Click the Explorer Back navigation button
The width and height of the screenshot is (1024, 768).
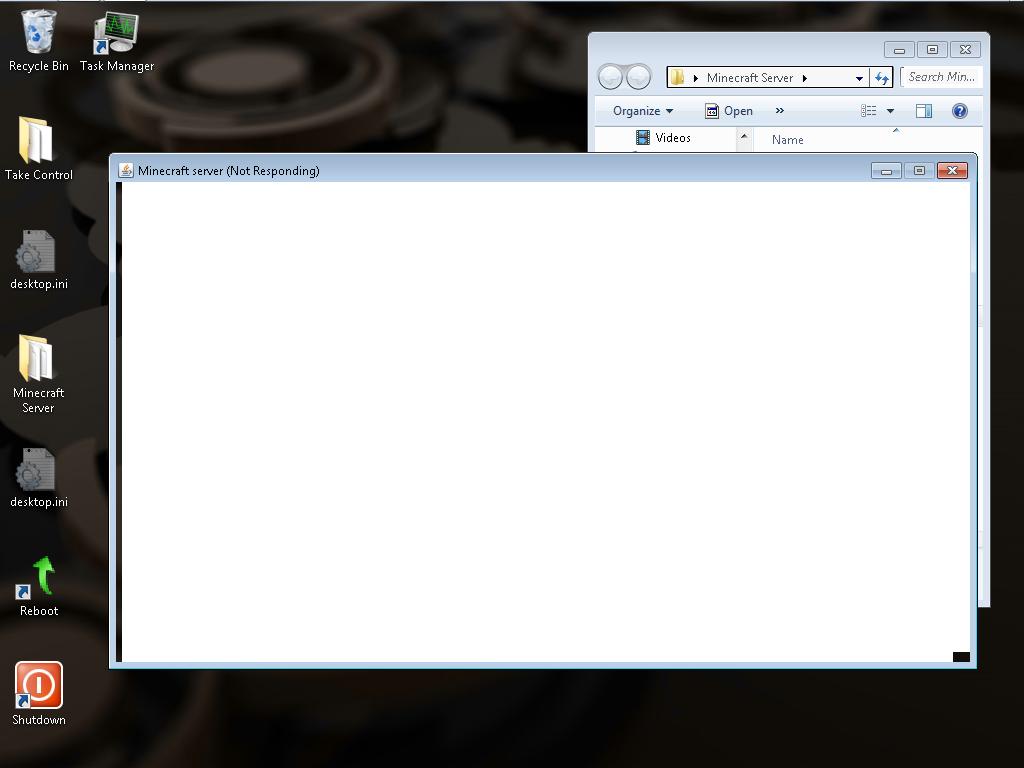(611, 77)
